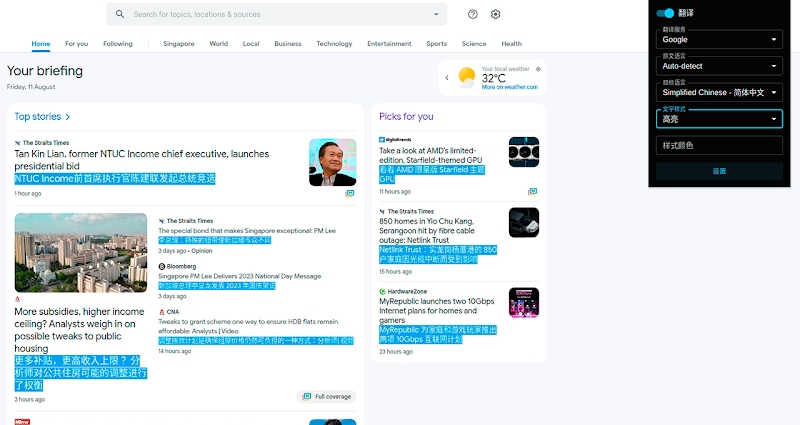Click the Tan Kin Lian portrait thumbnail
Viewport: 800px width, 425px height.
(333, 162)
